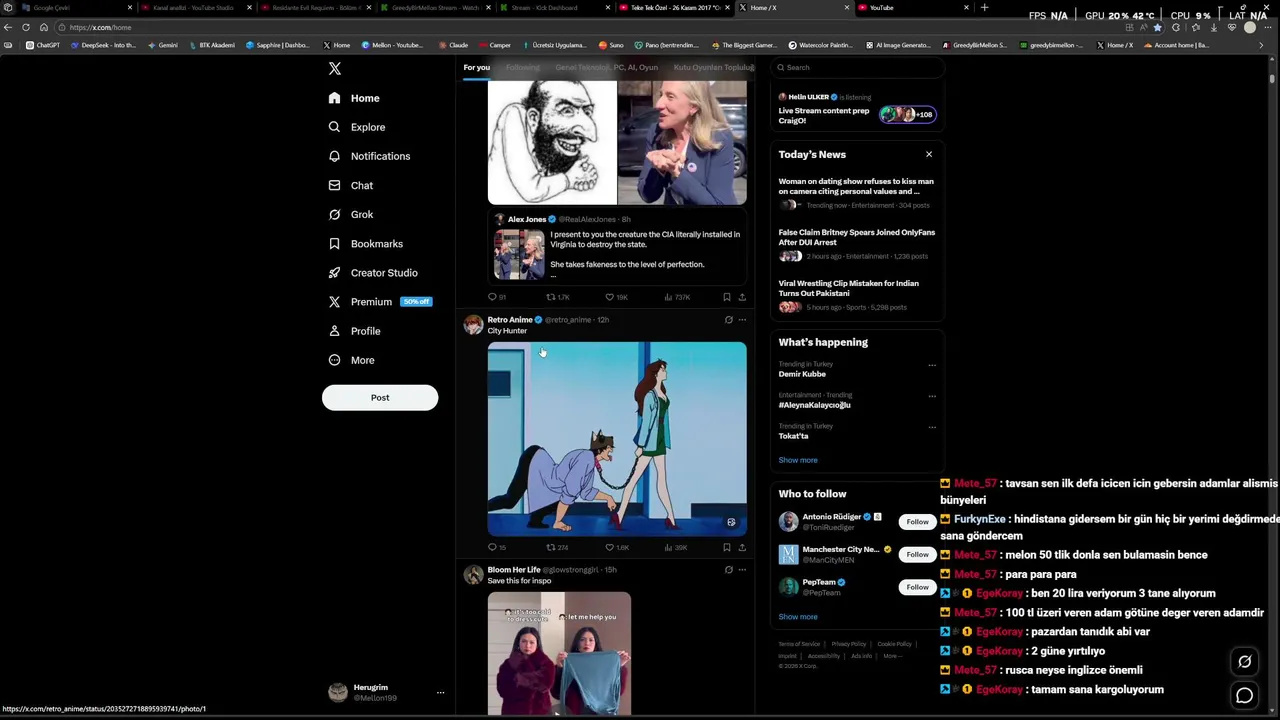Open ChatGPT bookmark in bookmarks bar
1280x720 pixels.
pyautogui.click(x=43, y=45)
